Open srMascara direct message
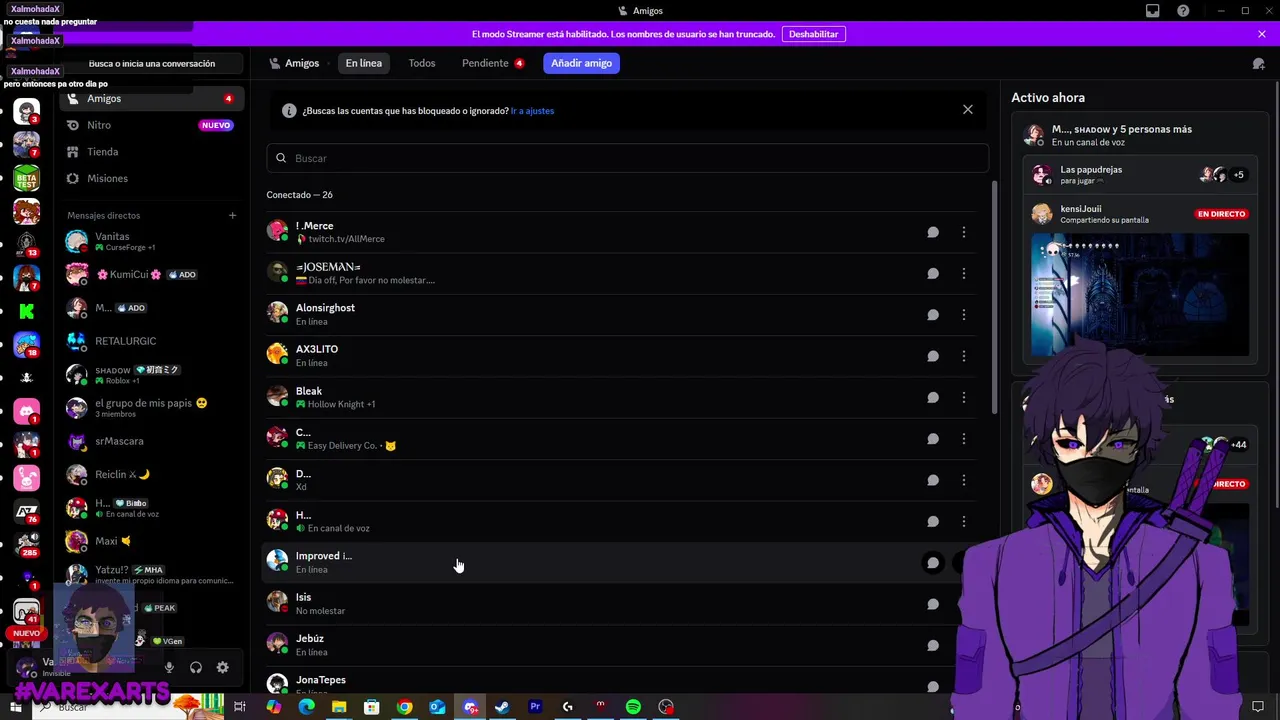Viewport: 1280px width, 720px height. pyautogui.click(x=150, y=441)
